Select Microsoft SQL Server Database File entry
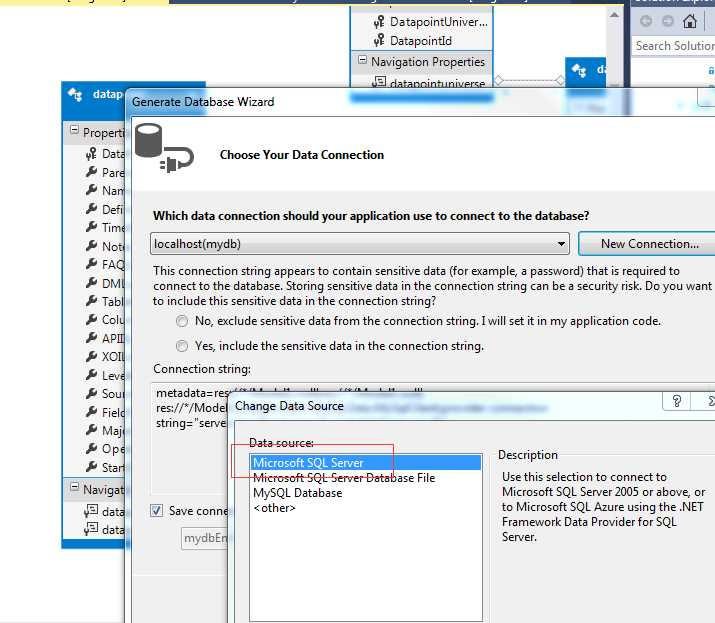Viewport: 715px width, 623px height. point(344,478)
